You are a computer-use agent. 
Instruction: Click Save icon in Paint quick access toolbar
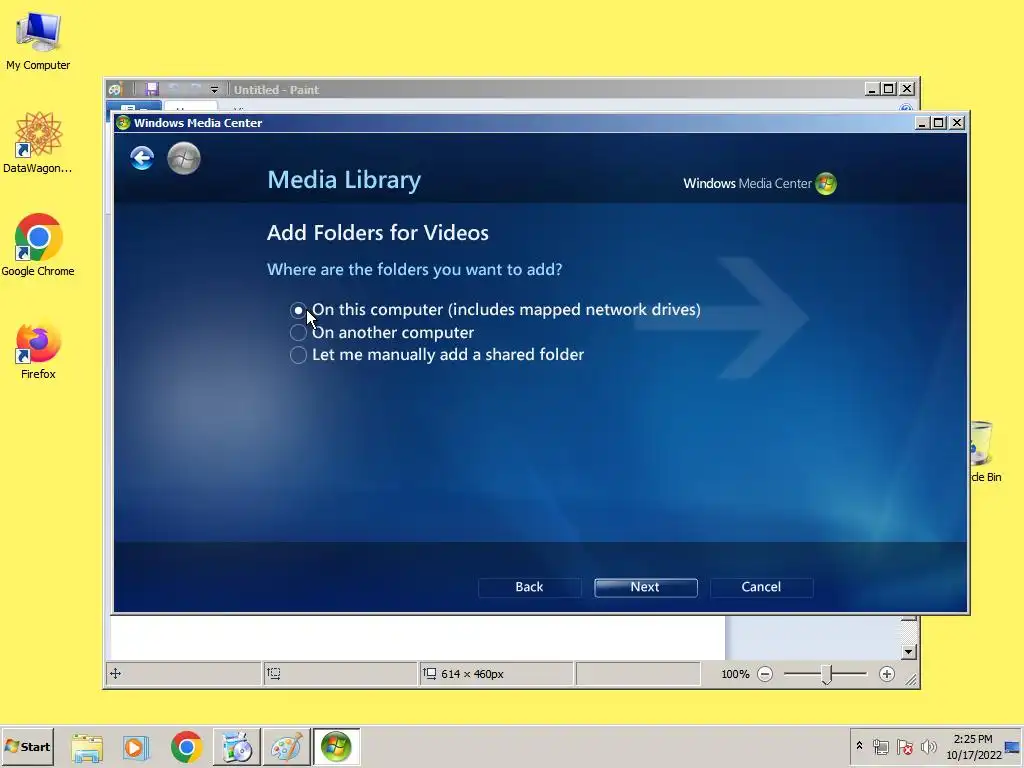pos(152,89)
